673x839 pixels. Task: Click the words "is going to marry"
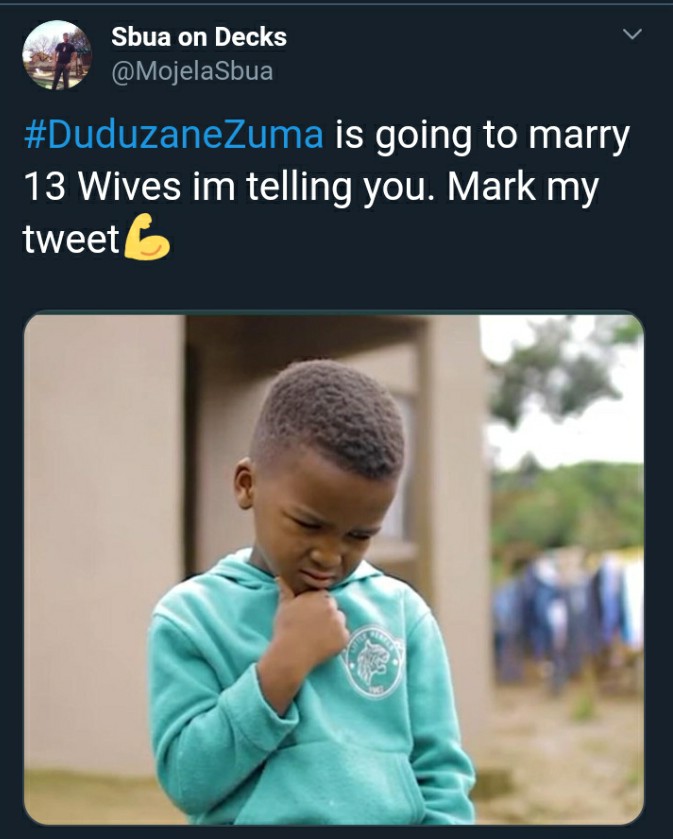point(483,136)
